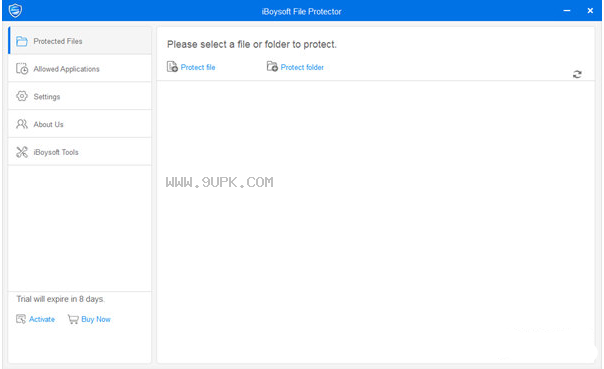The image size is (604, 369).
Task: Click the Activate key icon
Action: click(x=21, y=319)
